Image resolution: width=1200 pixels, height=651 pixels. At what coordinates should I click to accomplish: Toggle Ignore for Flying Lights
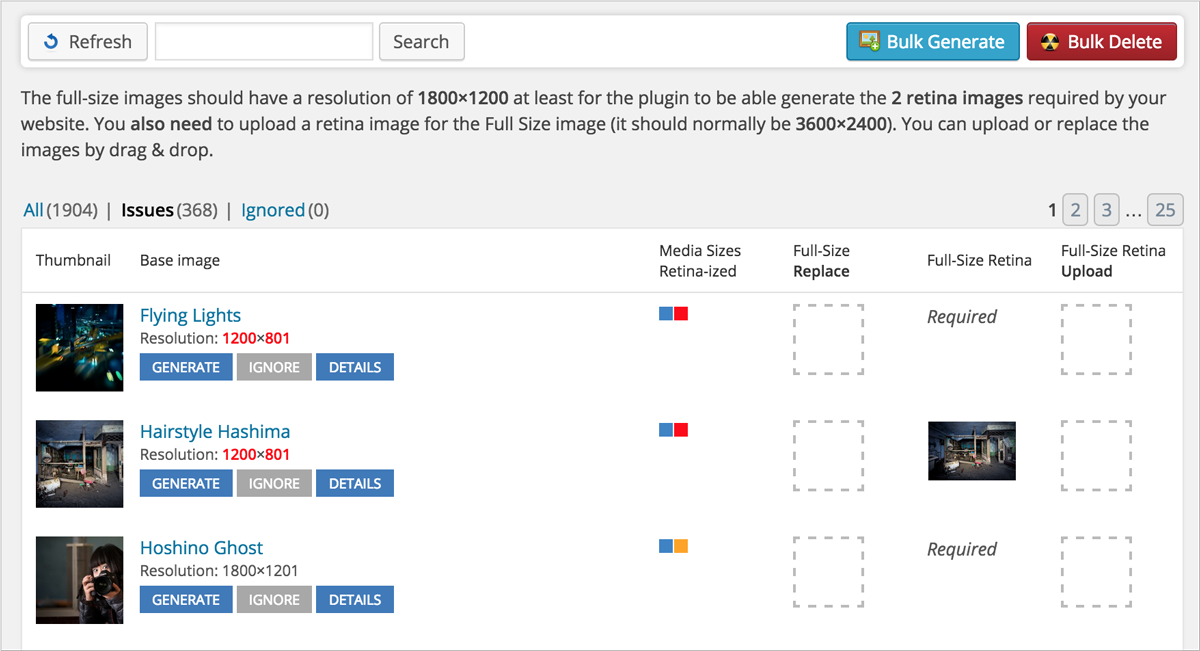coord(274,367)
